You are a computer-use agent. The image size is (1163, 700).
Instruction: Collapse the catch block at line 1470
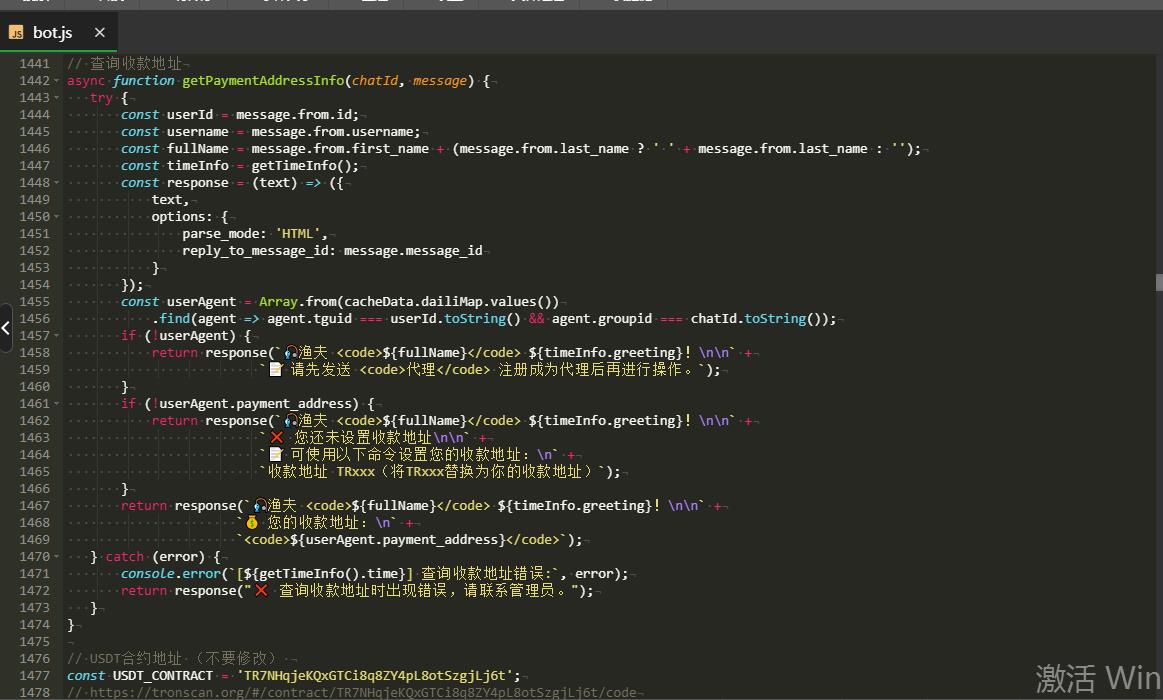56,557
